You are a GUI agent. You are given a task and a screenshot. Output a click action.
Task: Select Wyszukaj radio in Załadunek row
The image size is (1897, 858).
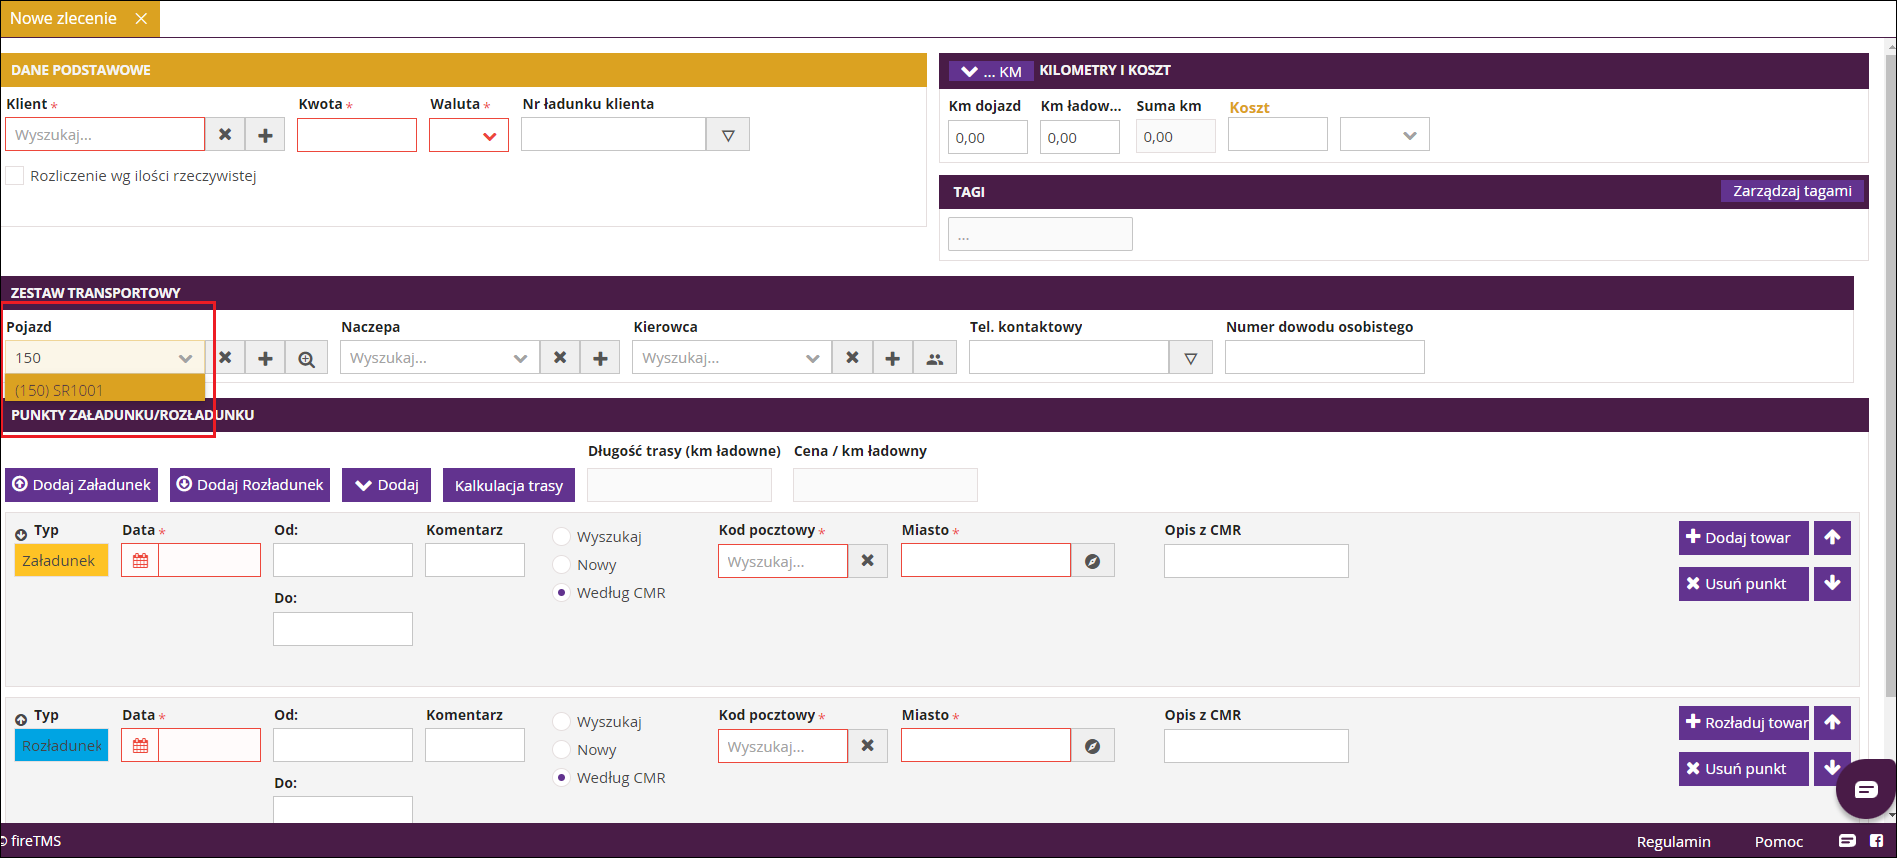point(562,537)
